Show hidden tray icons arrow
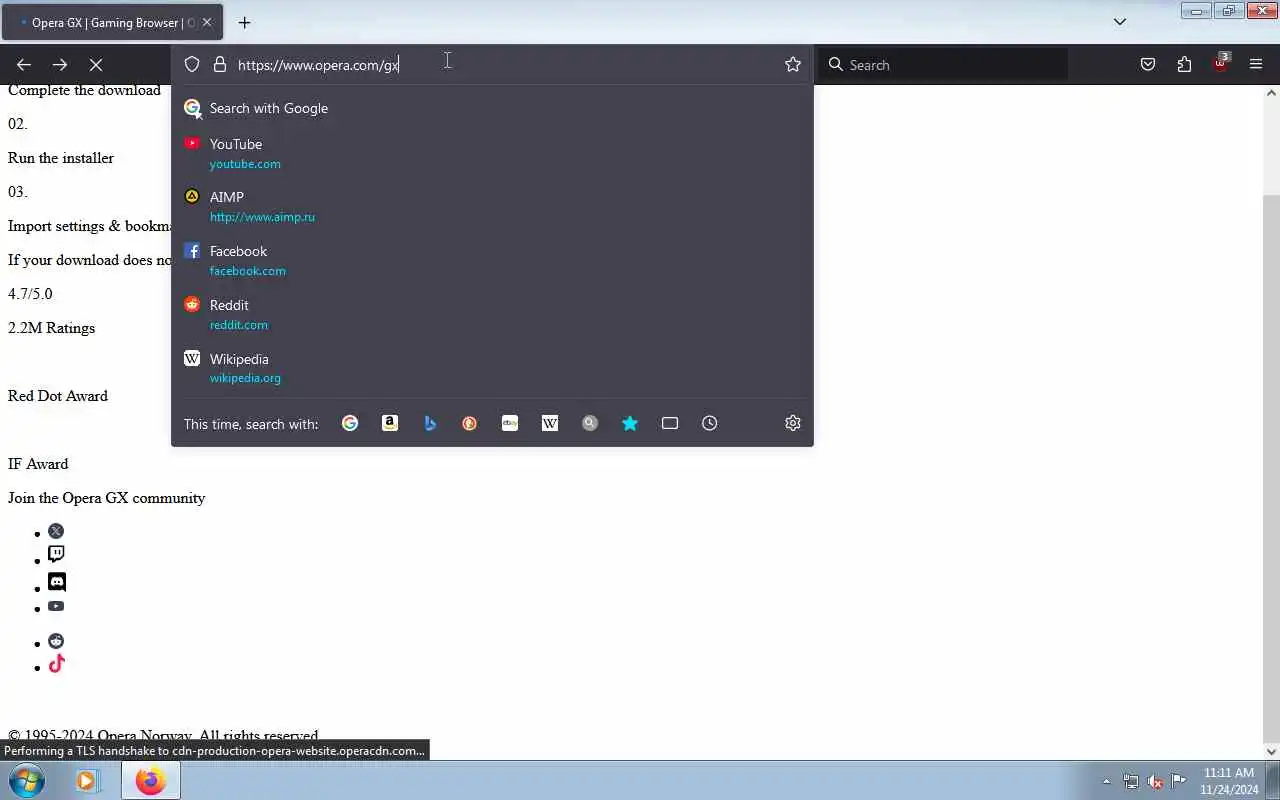Screen dimensions: 1280x800 [1106, 781]
